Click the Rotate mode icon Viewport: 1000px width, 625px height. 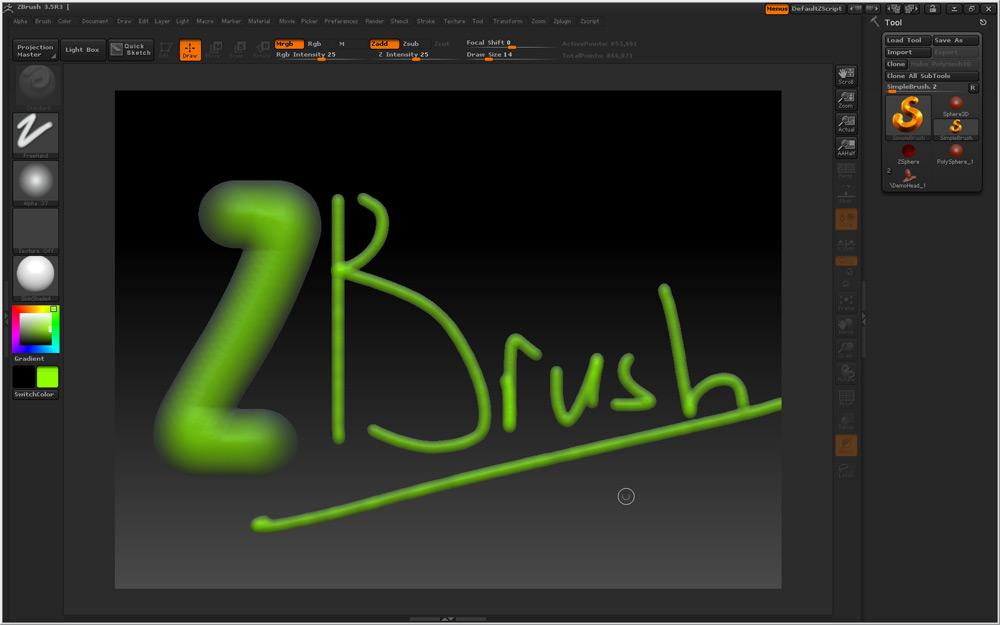(x=261, y=50)
